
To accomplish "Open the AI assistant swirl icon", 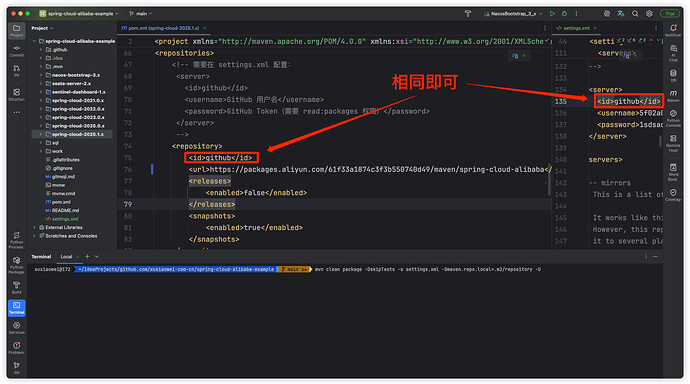I will [607, 14].
